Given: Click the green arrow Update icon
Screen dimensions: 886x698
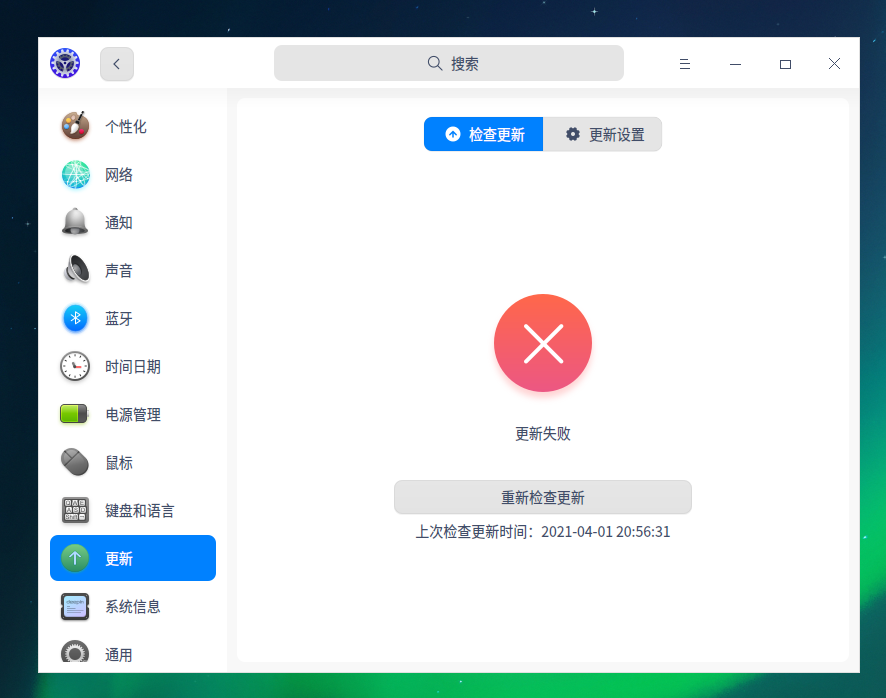Looking at the screenshot, I should [x=75, y=558].
